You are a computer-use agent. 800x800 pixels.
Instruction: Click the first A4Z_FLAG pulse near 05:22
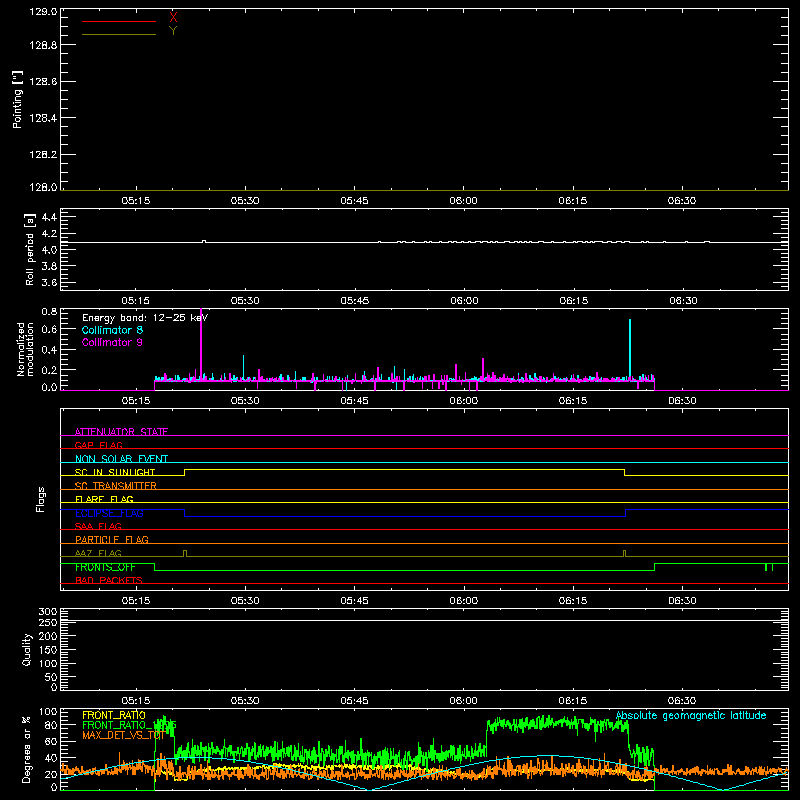tap(185, 553)
